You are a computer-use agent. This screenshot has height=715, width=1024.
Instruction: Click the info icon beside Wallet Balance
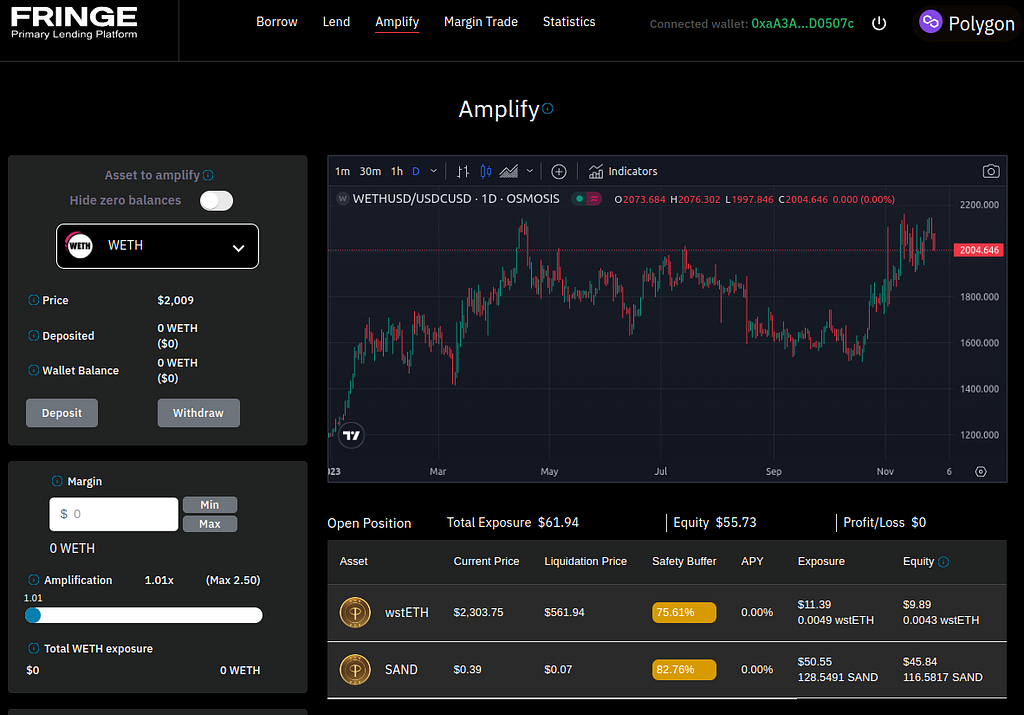(33, 370)
